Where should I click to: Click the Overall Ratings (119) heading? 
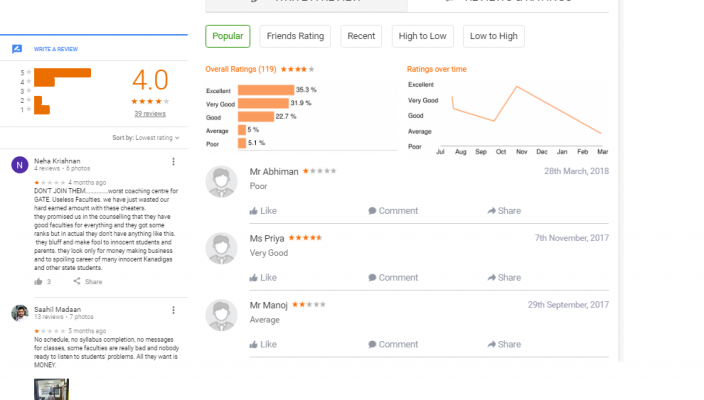(241, 69)
